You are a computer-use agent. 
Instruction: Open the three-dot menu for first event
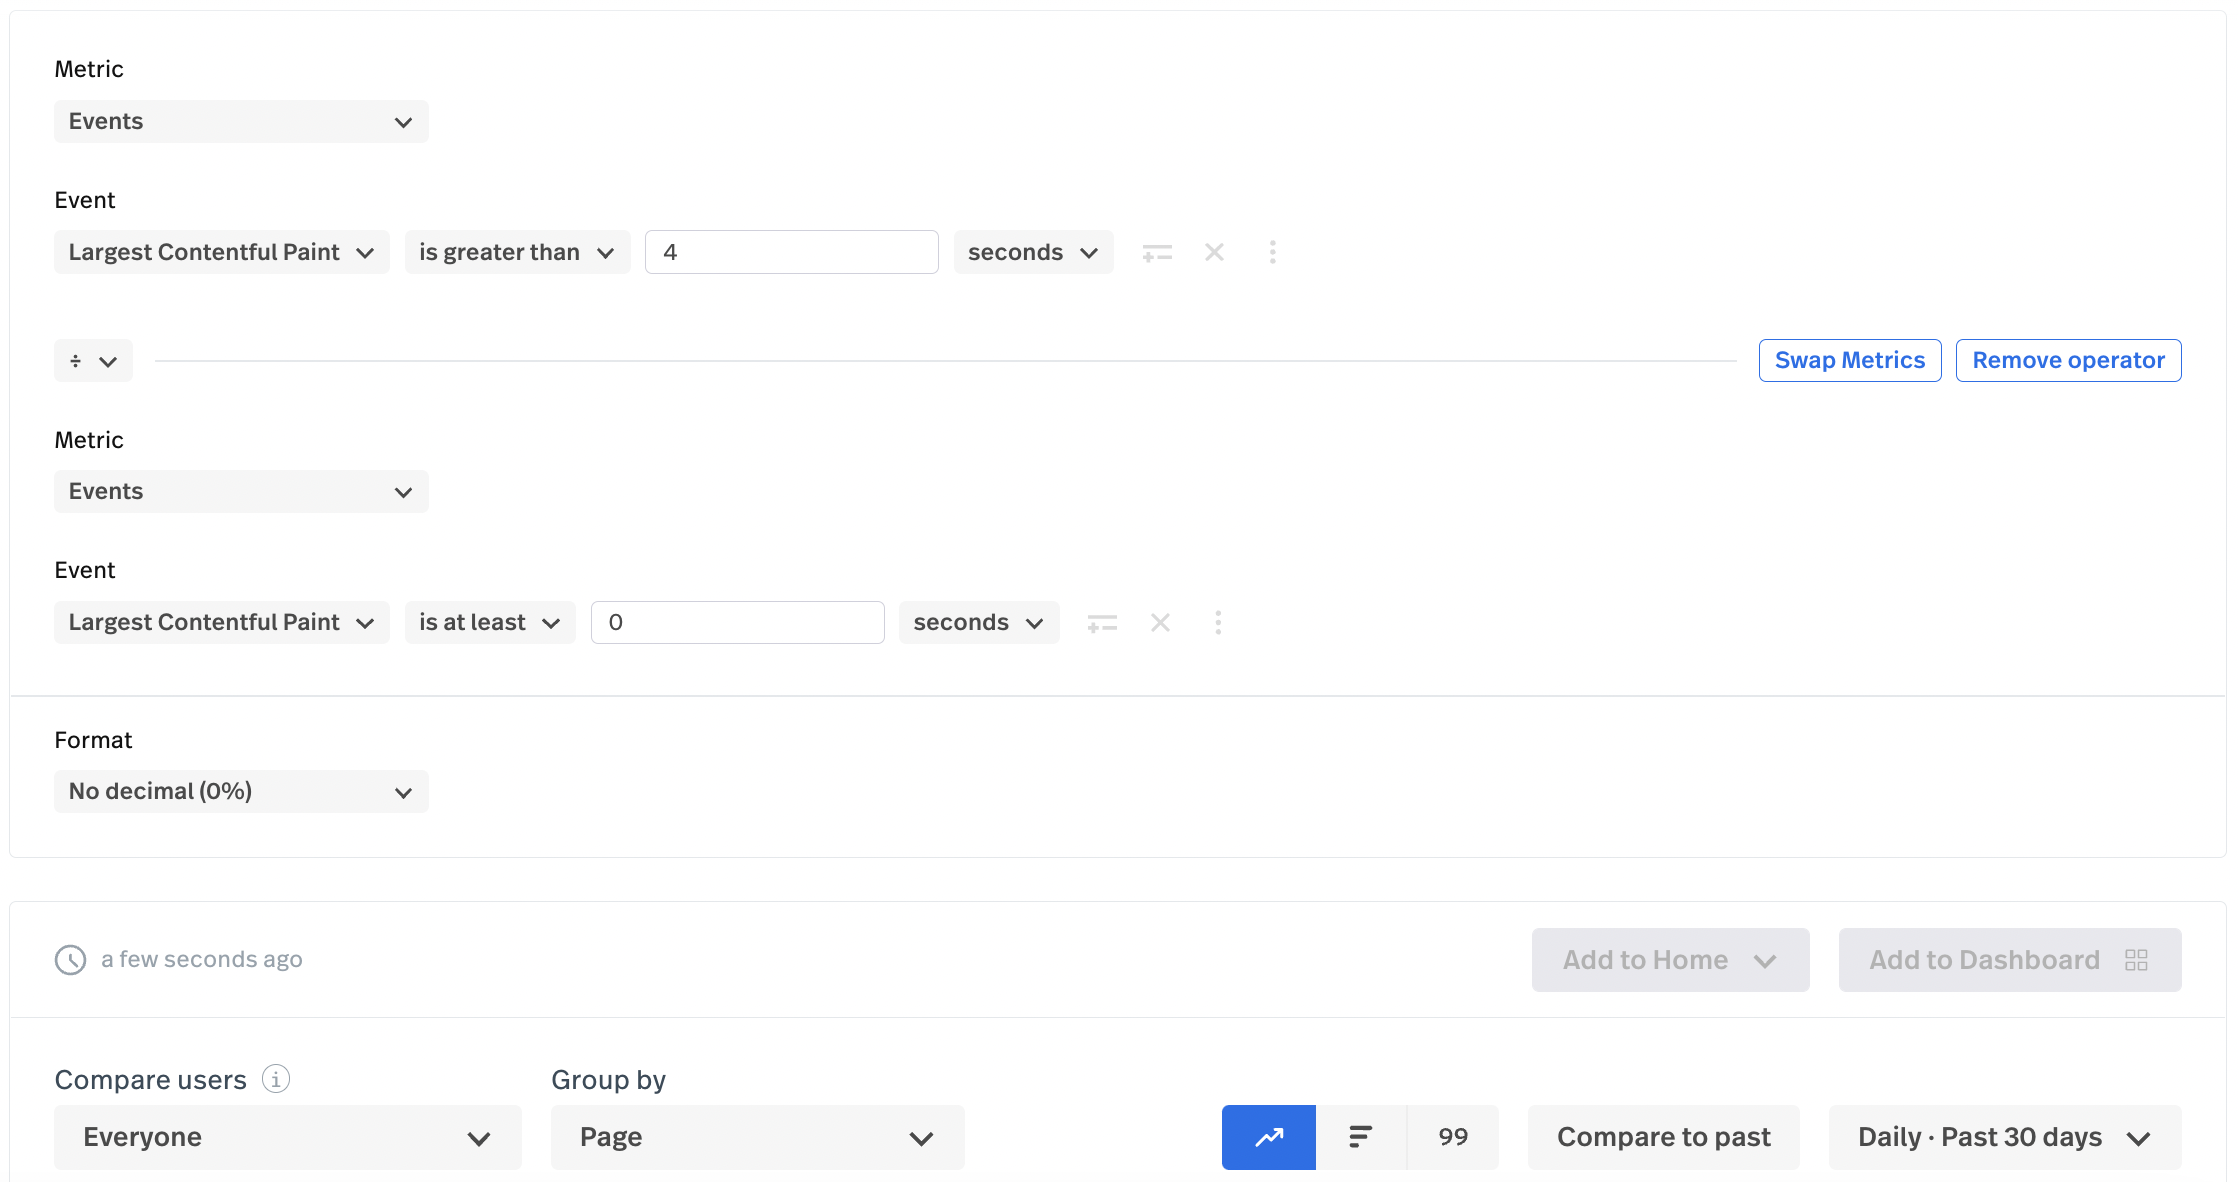pos(1272,252)
